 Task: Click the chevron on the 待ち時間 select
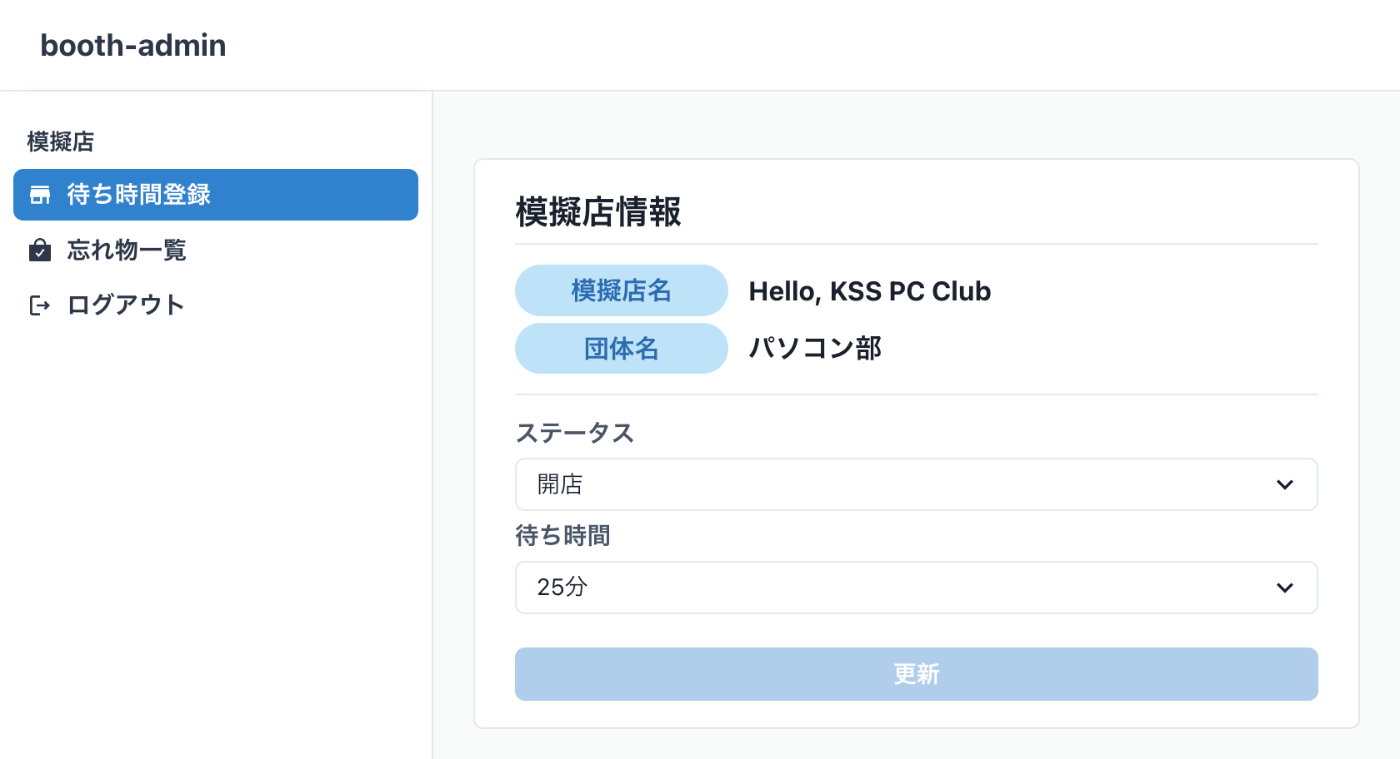tap(1285, 588)
